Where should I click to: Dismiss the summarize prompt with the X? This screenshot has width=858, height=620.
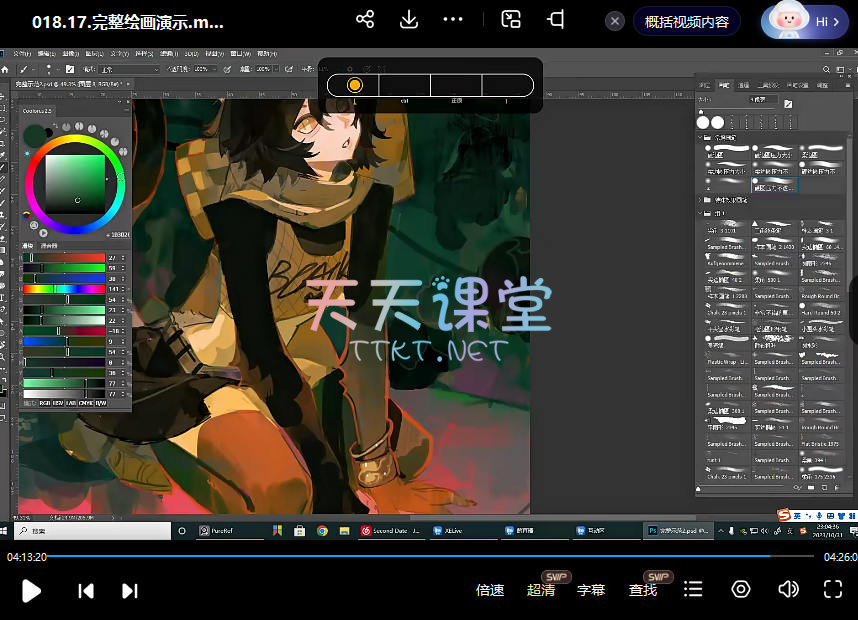616,21
